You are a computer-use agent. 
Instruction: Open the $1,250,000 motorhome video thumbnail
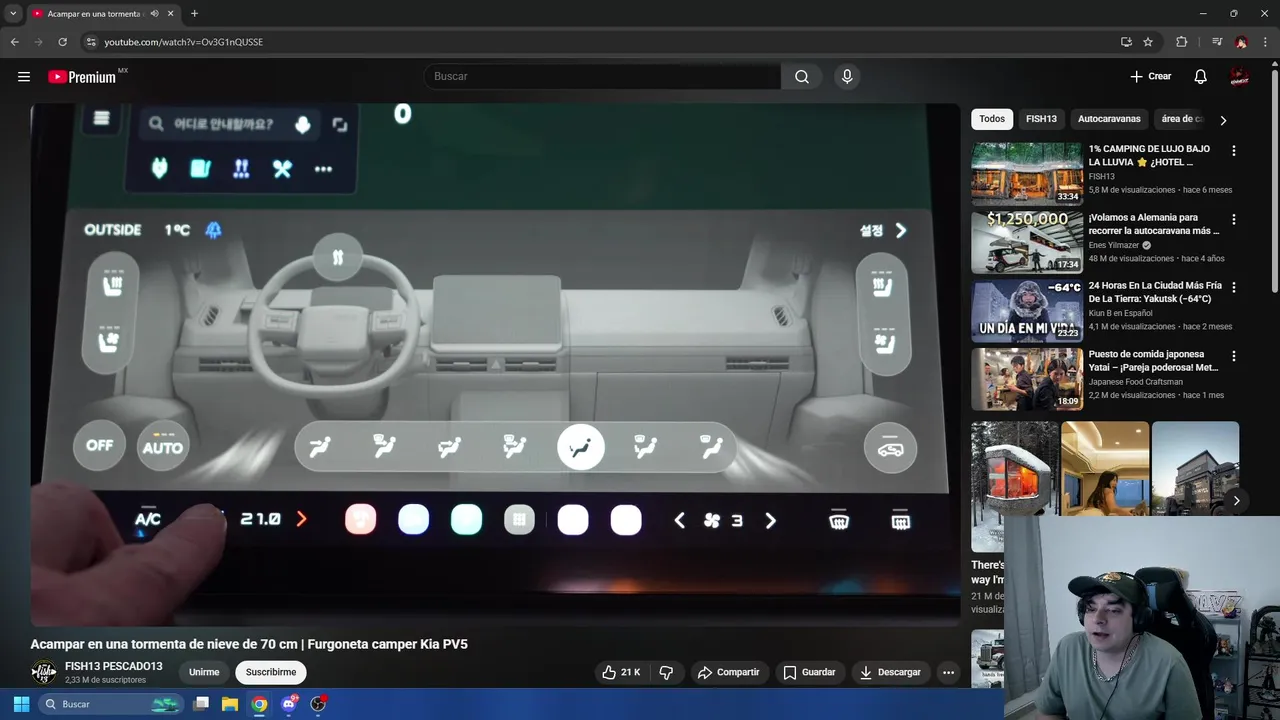tap(1027, 242)
